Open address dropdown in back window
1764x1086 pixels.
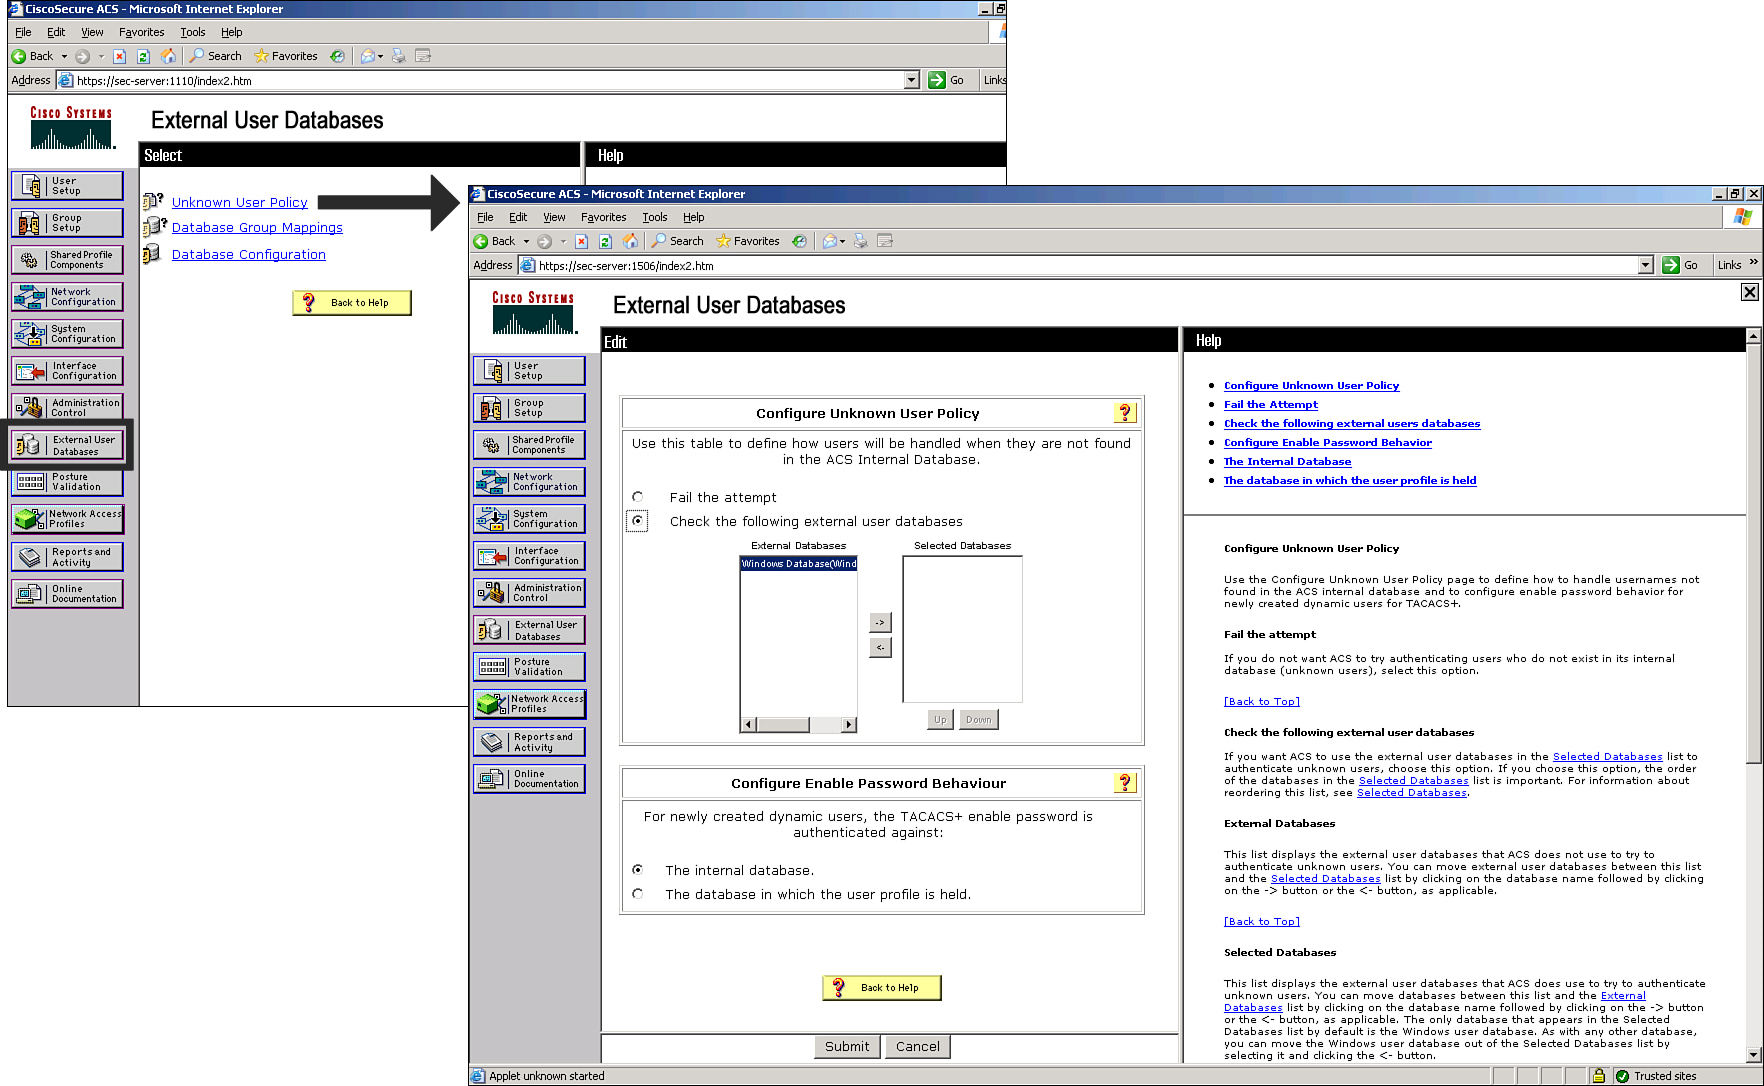coord(912,80)
